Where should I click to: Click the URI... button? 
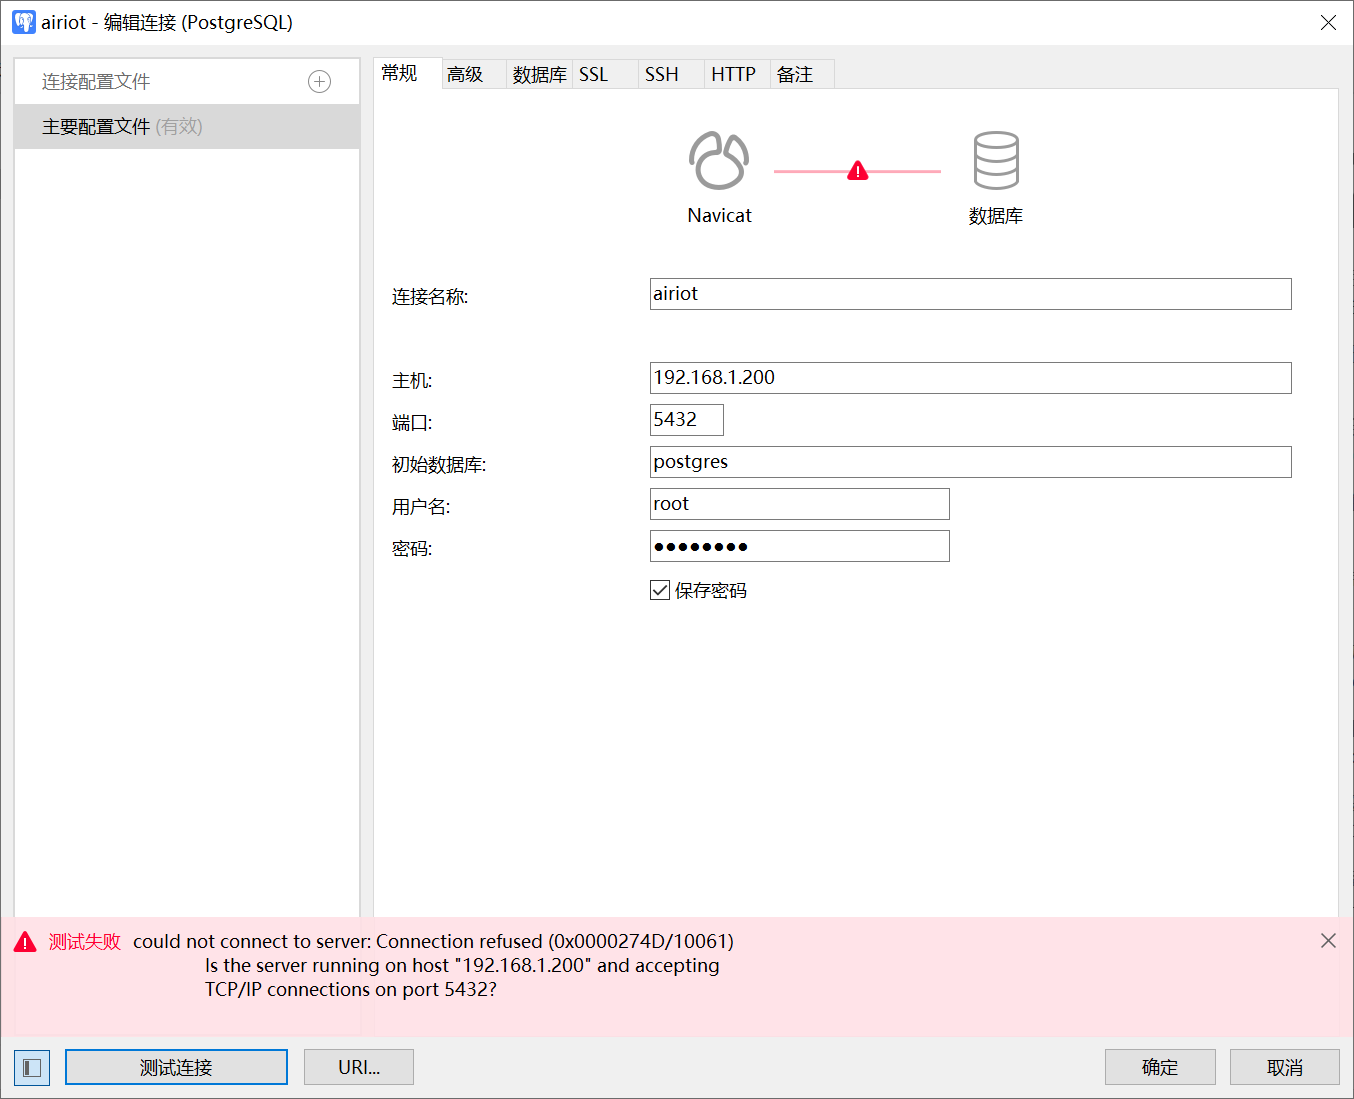tap(358, 1067)
